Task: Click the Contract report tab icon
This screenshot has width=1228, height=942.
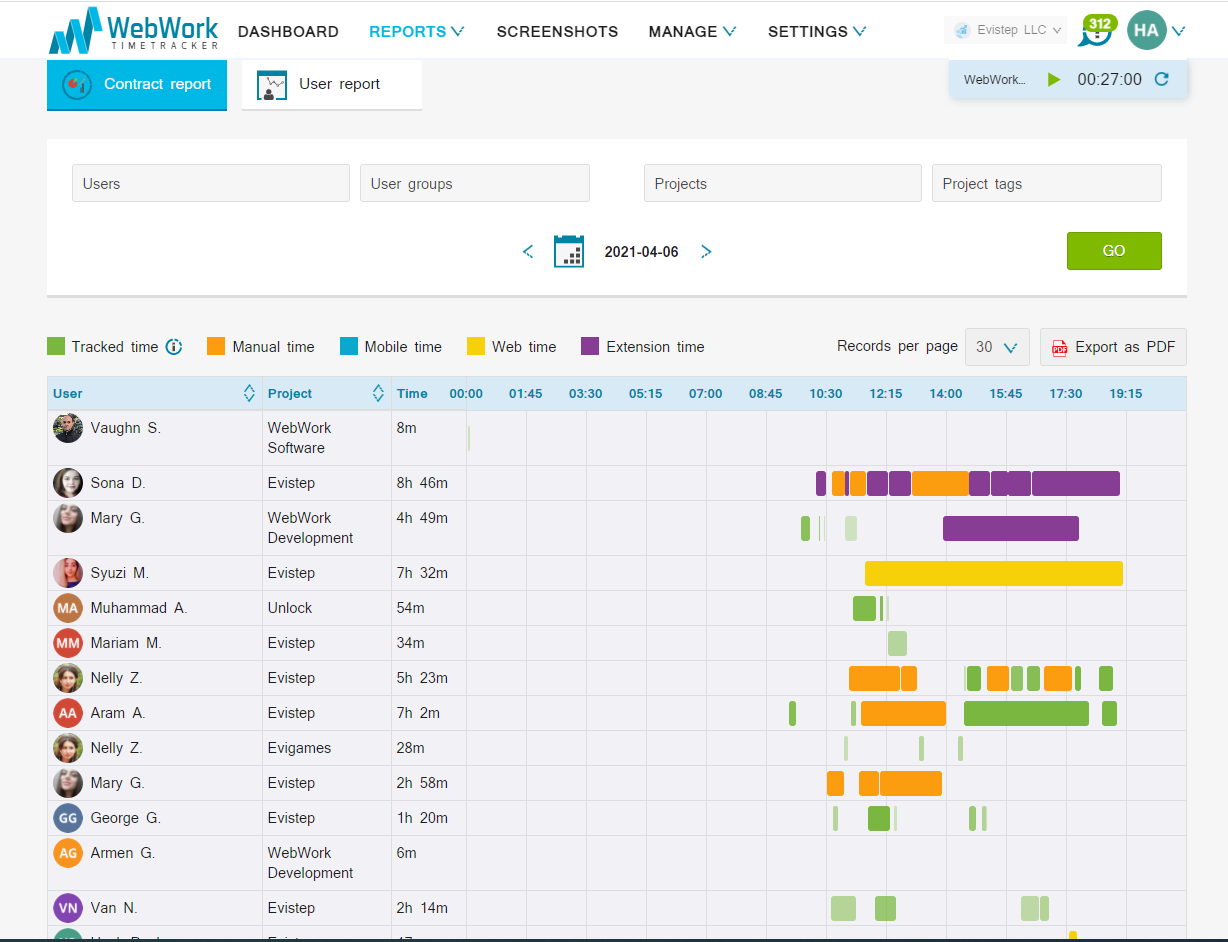Action: (x=77, y=84)
